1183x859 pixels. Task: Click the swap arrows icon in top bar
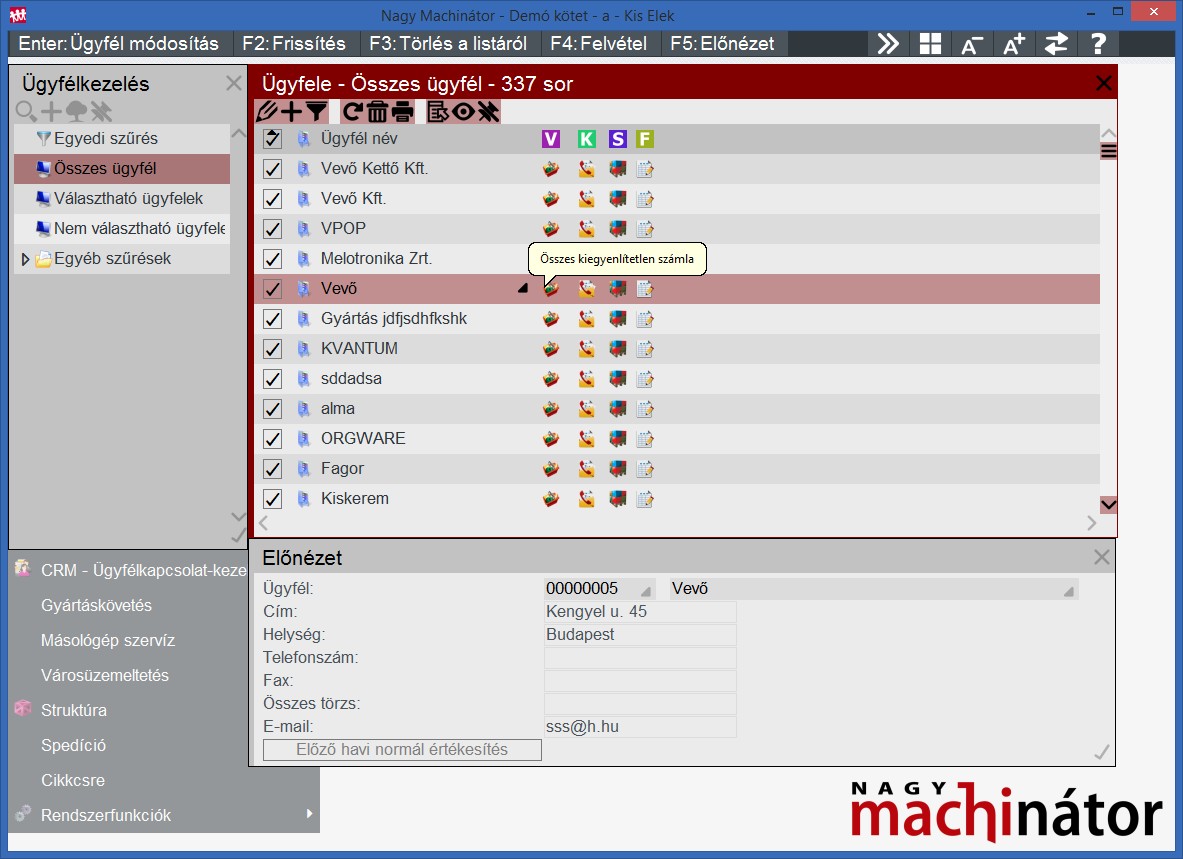[x=1056, y=44]
